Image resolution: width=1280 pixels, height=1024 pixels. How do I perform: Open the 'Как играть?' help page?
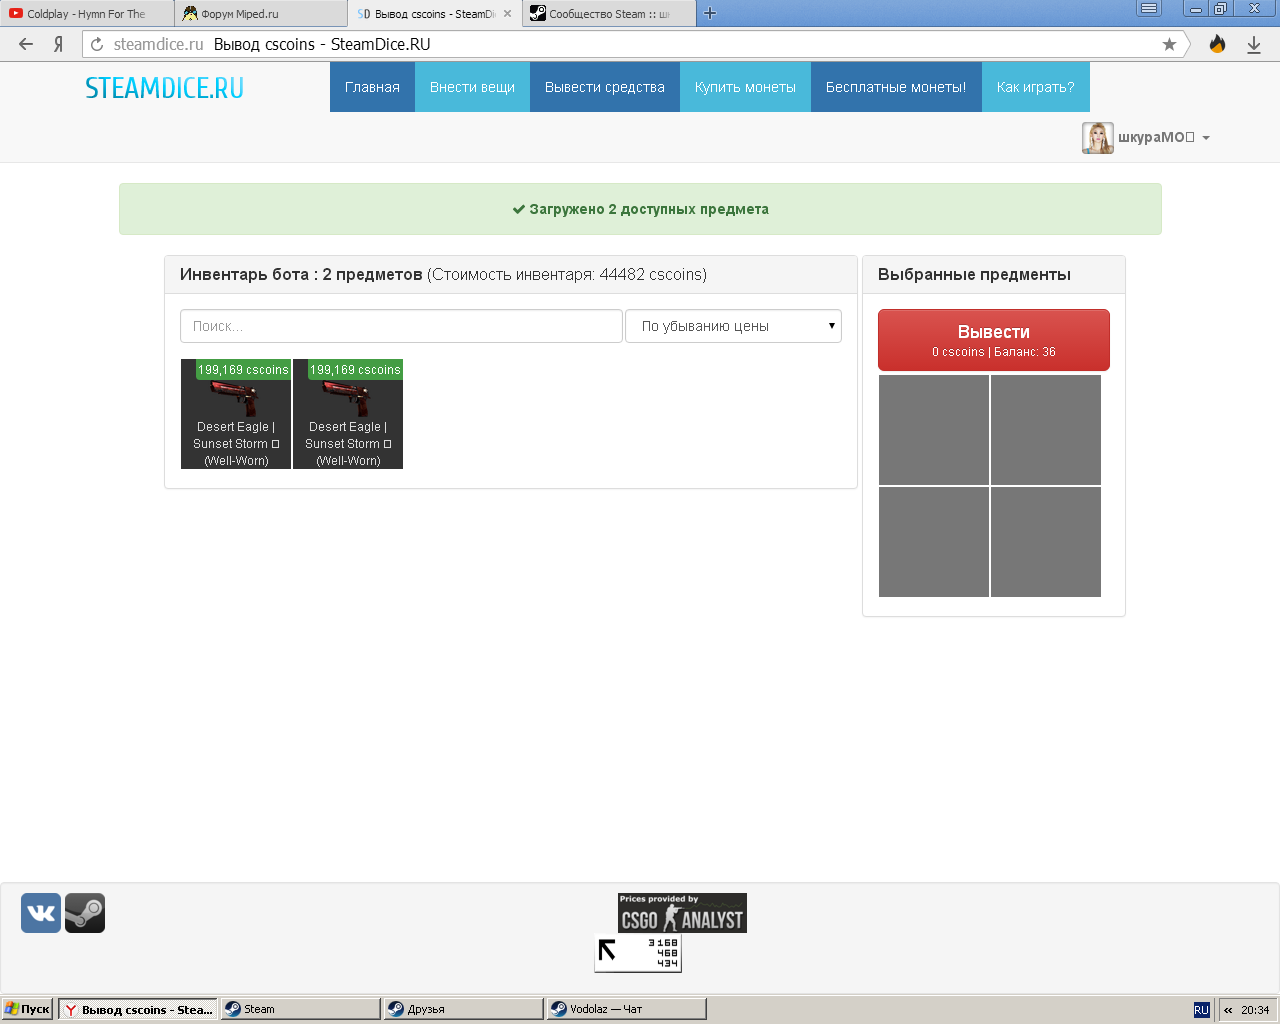[x=1035, y=87]
